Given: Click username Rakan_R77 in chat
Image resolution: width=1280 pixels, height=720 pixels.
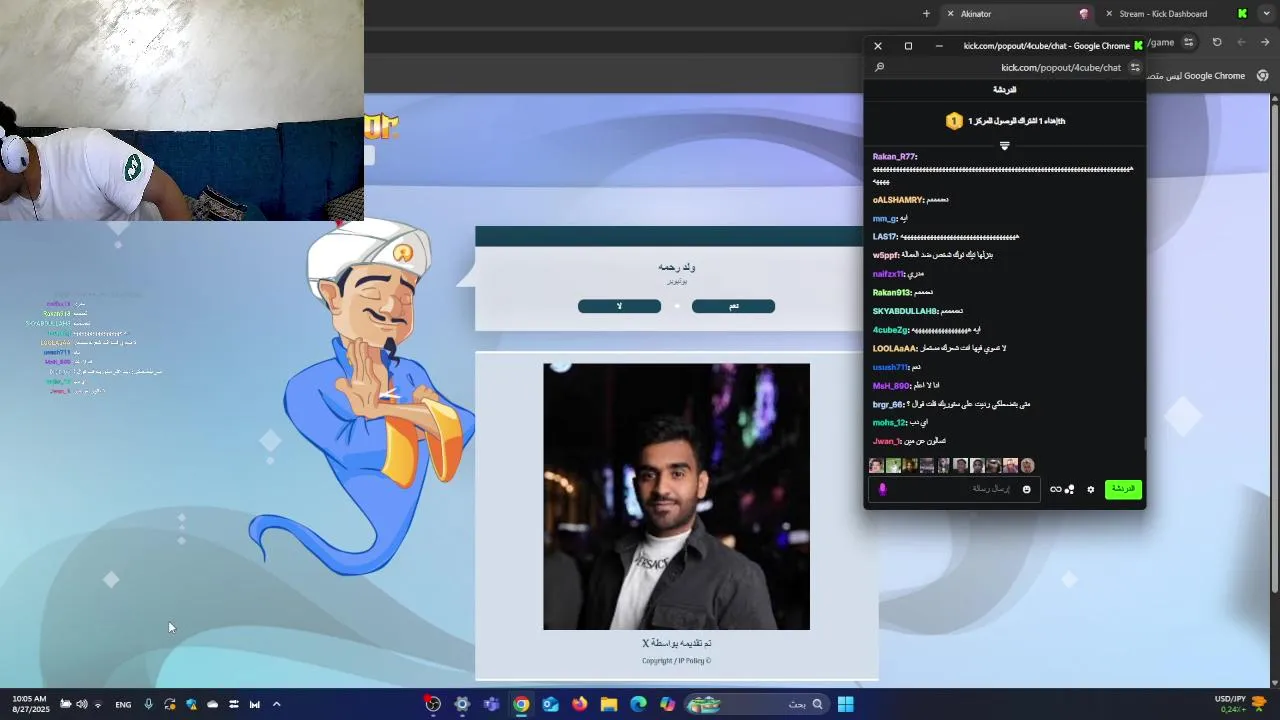Looking at the screenshot, I should pyautogui.click(x=894, y=157).
